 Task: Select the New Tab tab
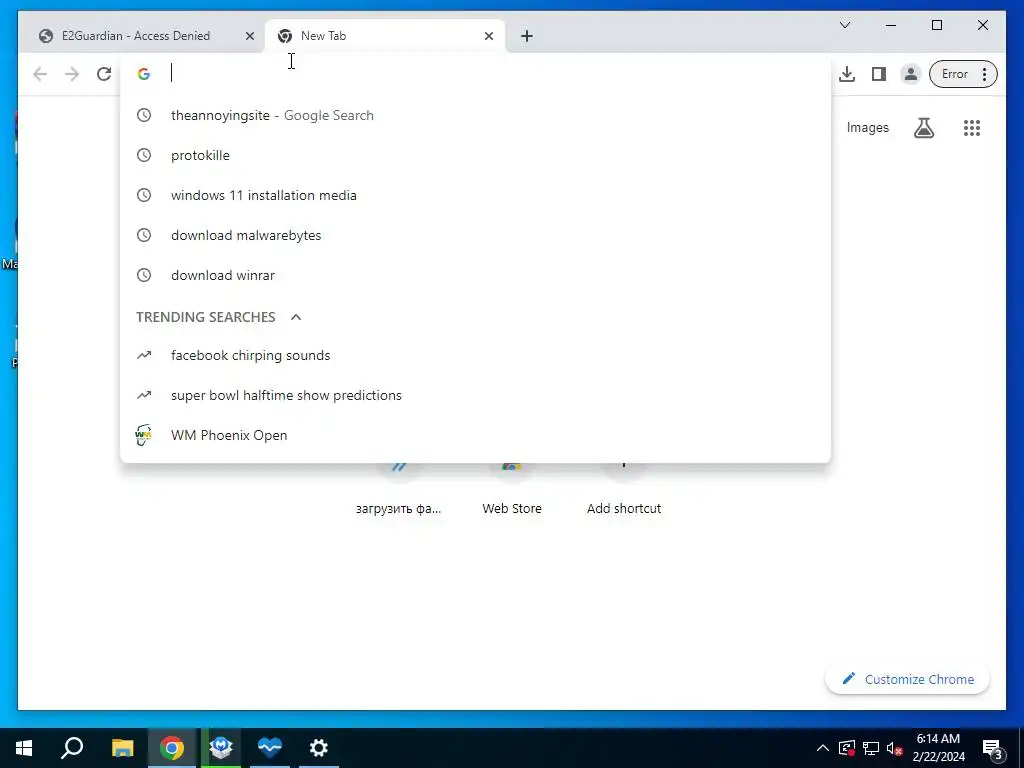pyautogui.click(x=385, y=36)
